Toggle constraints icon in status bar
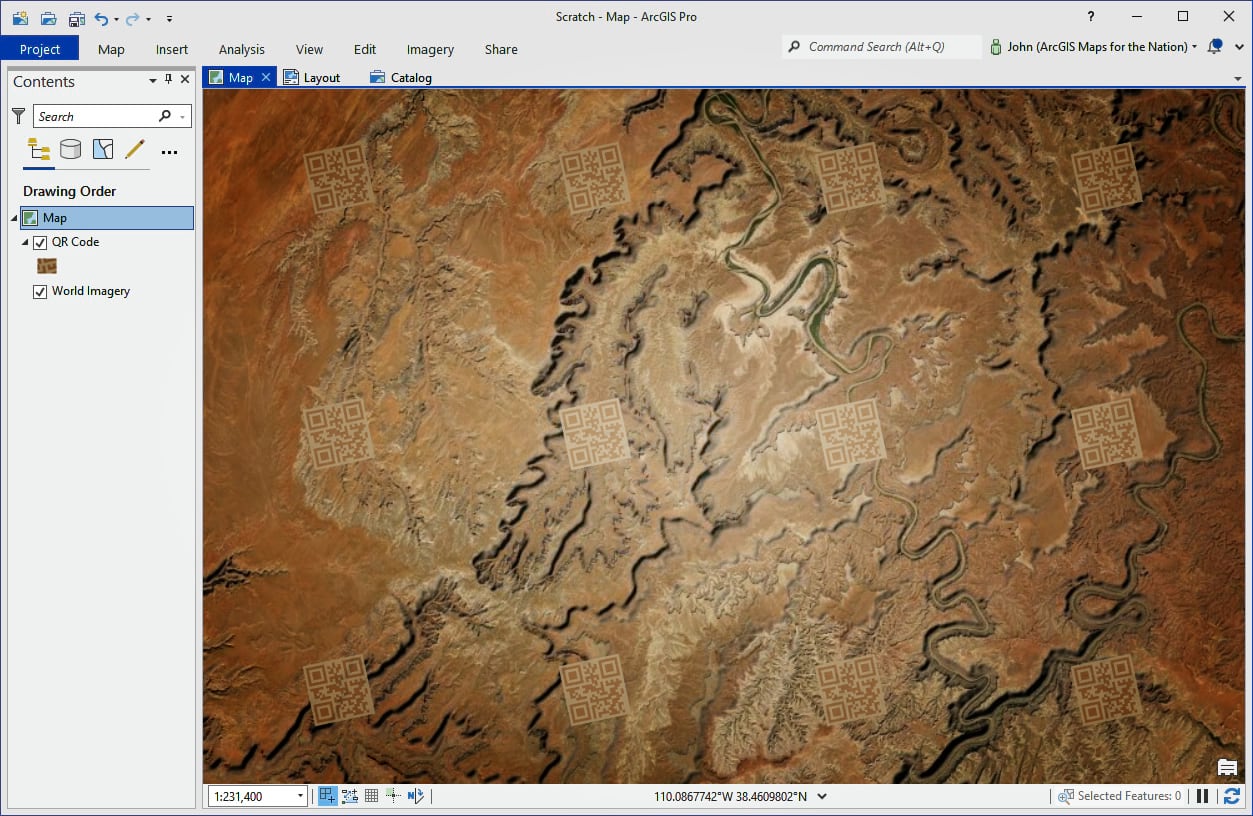Image resolution: width=1253 pixels, height=816 pixels. (x=350, y=796)
